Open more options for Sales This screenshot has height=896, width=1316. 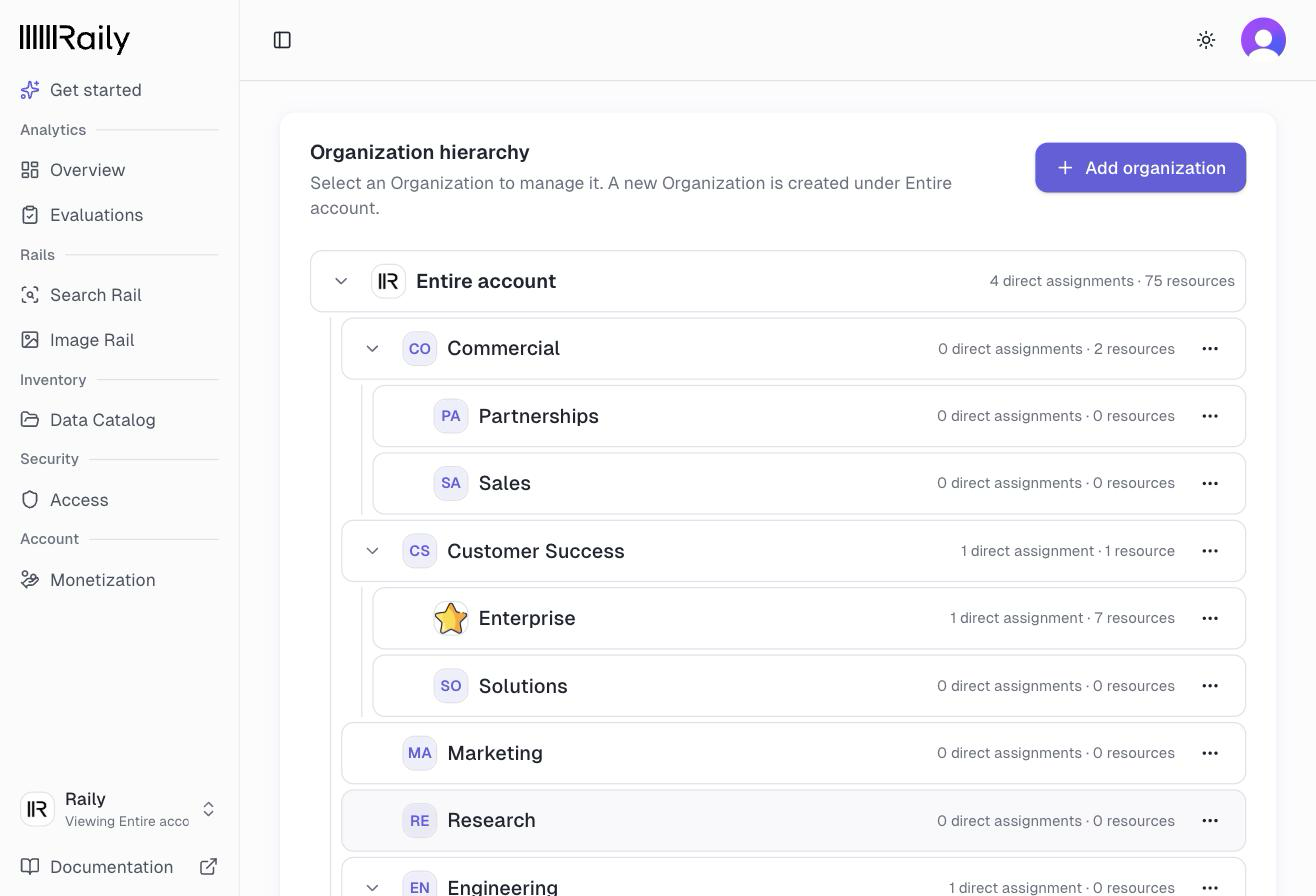click(1210, 483)
